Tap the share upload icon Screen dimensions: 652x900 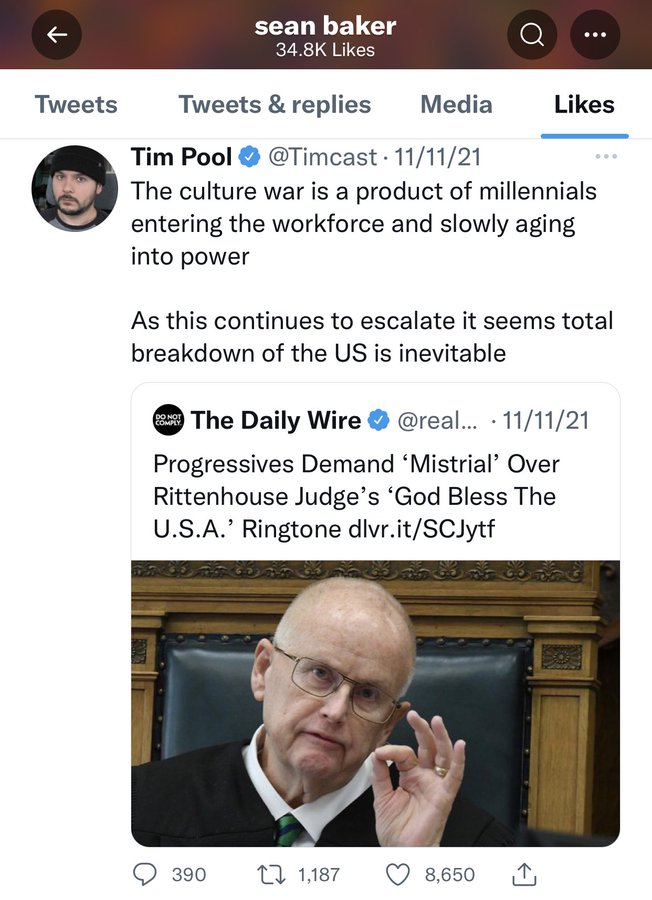[523, 874]
